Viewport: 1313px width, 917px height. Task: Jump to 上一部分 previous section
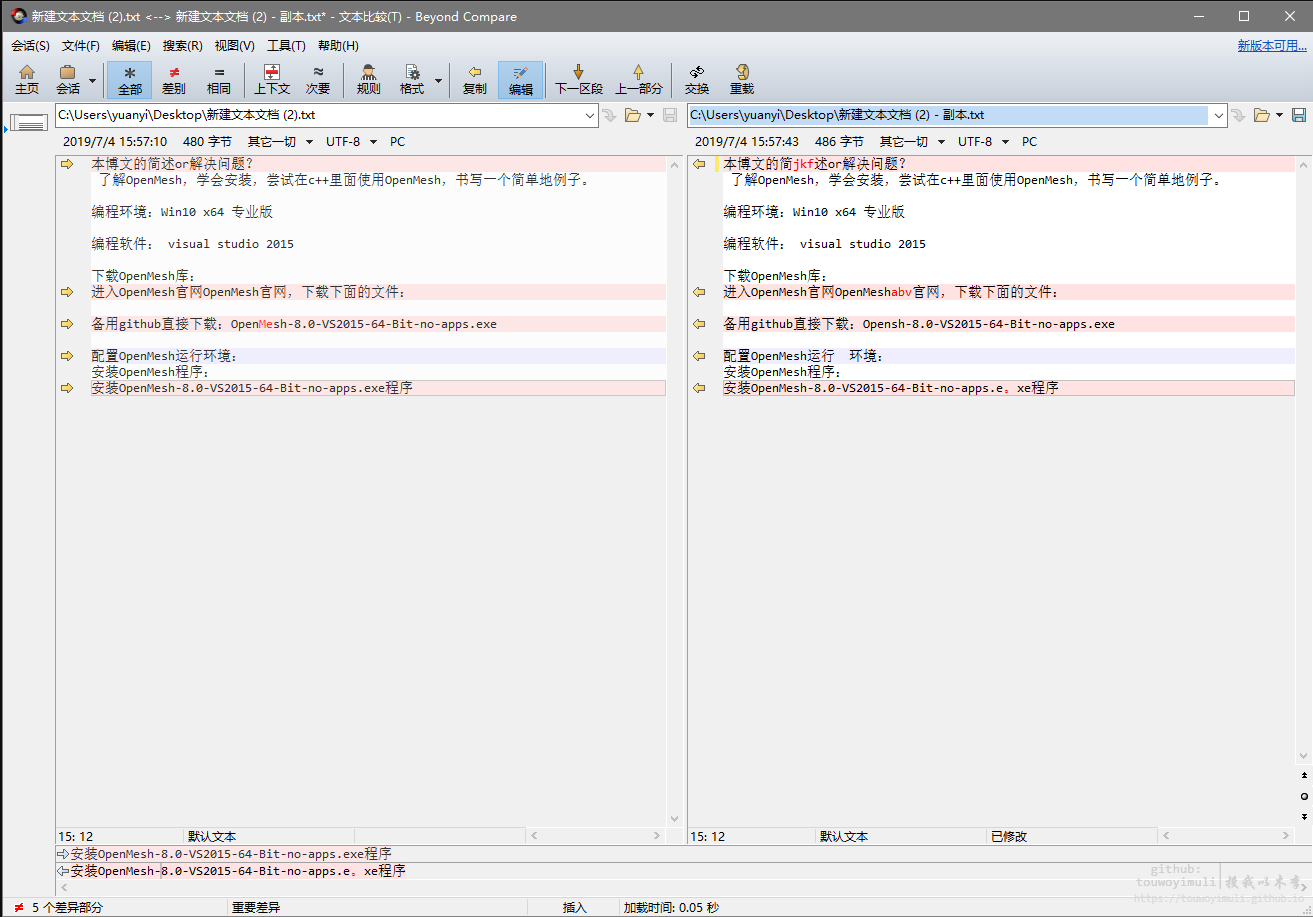638,80
